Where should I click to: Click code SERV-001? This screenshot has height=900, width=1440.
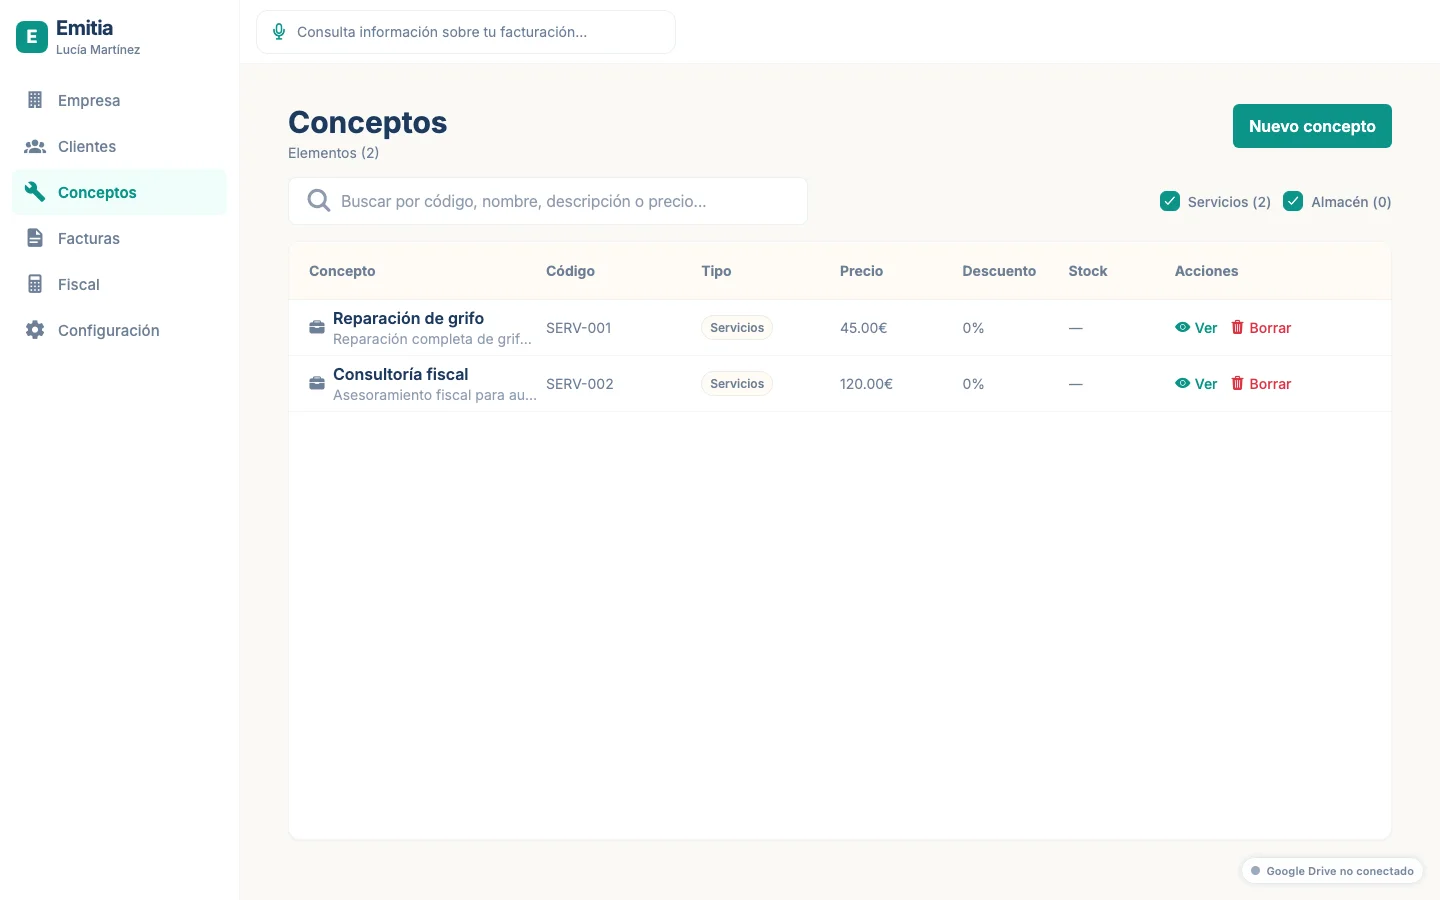click(578, 328)
